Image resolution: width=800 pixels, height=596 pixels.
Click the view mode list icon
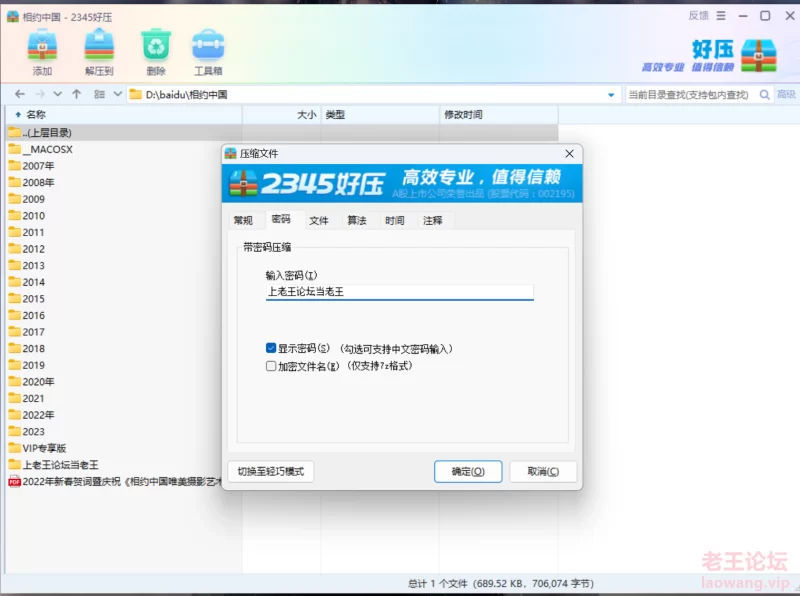coord(99,94)
